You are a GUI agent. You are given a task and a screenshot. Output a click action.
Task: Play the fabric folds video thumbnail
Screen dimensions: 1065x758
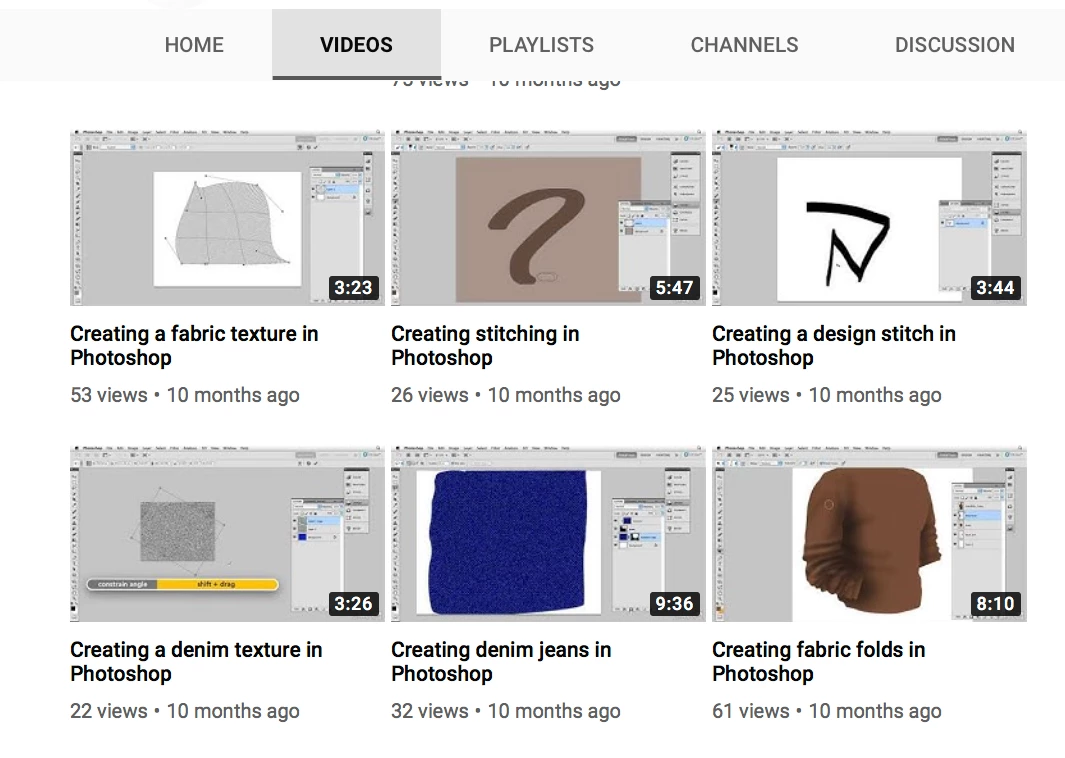[869, 534]
